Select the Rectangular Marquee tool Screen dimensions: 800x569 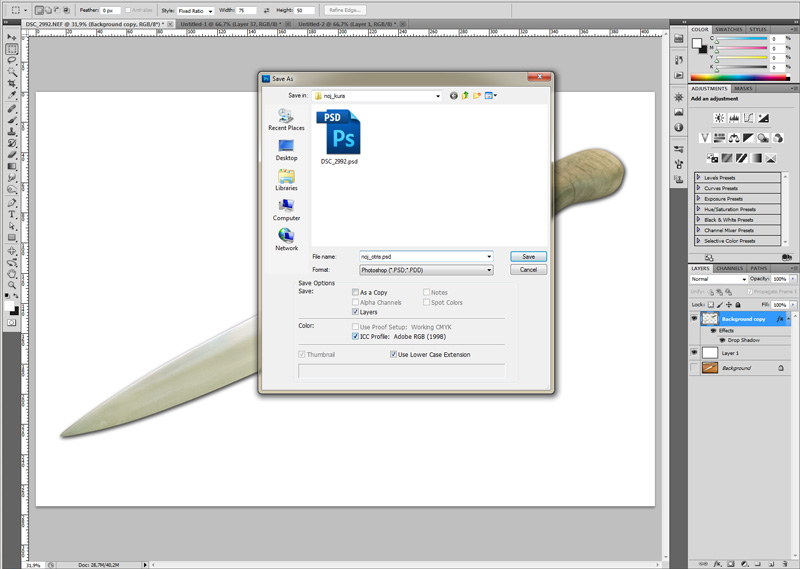12,49
